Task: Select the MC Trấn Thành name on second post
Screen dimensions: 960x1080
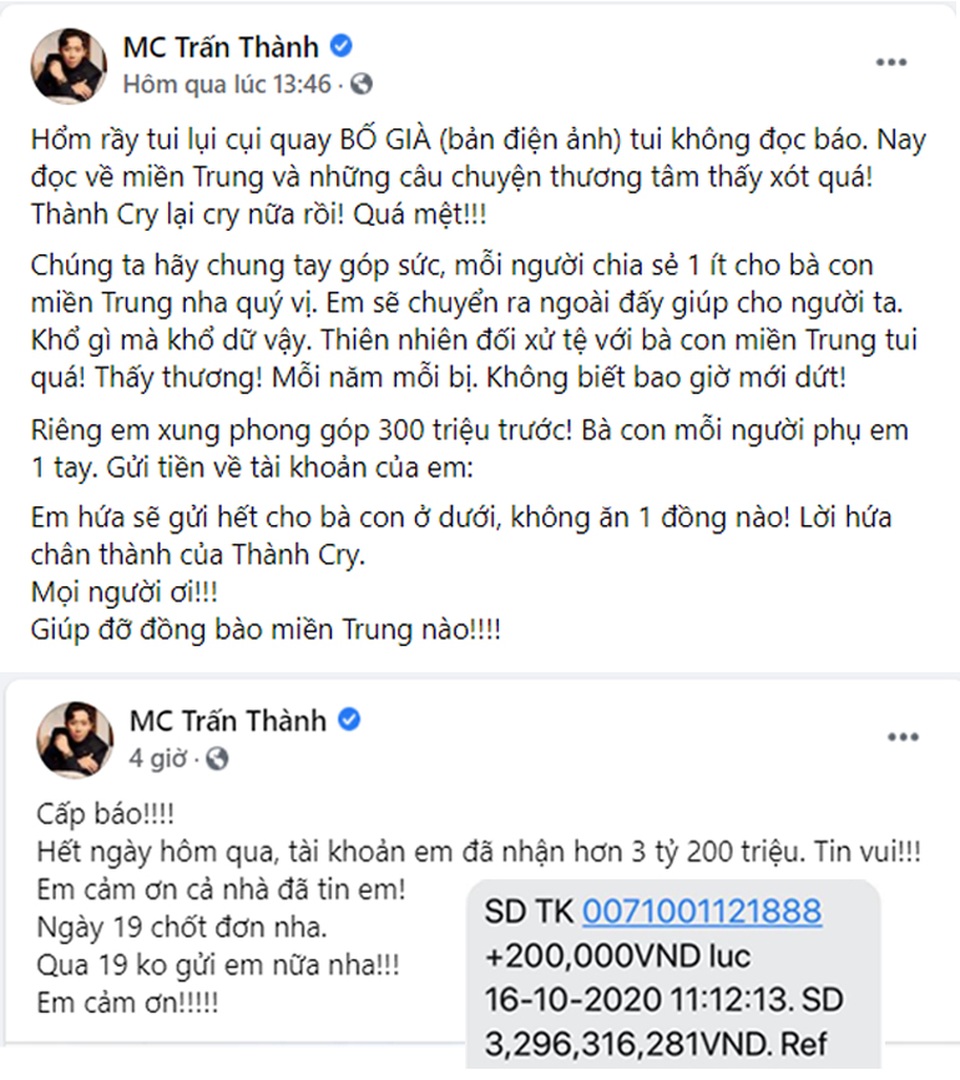Action: (228, 719)
